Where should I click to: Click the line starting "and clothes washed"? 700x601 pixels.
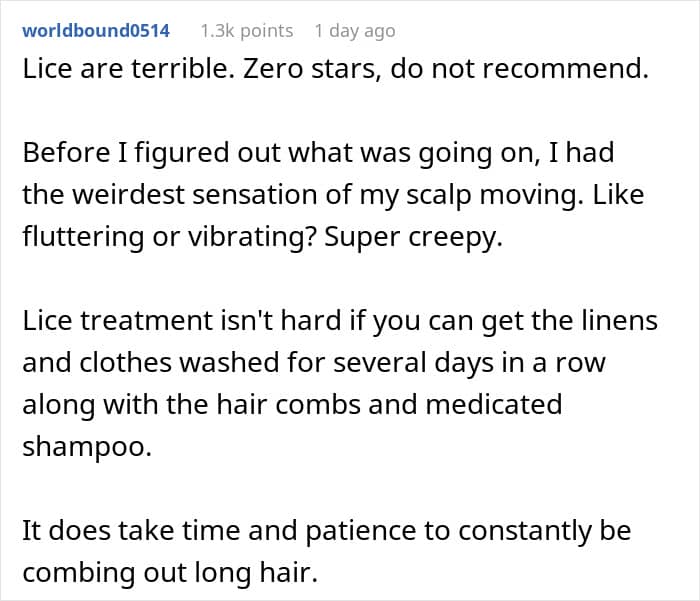pos(313,362)
